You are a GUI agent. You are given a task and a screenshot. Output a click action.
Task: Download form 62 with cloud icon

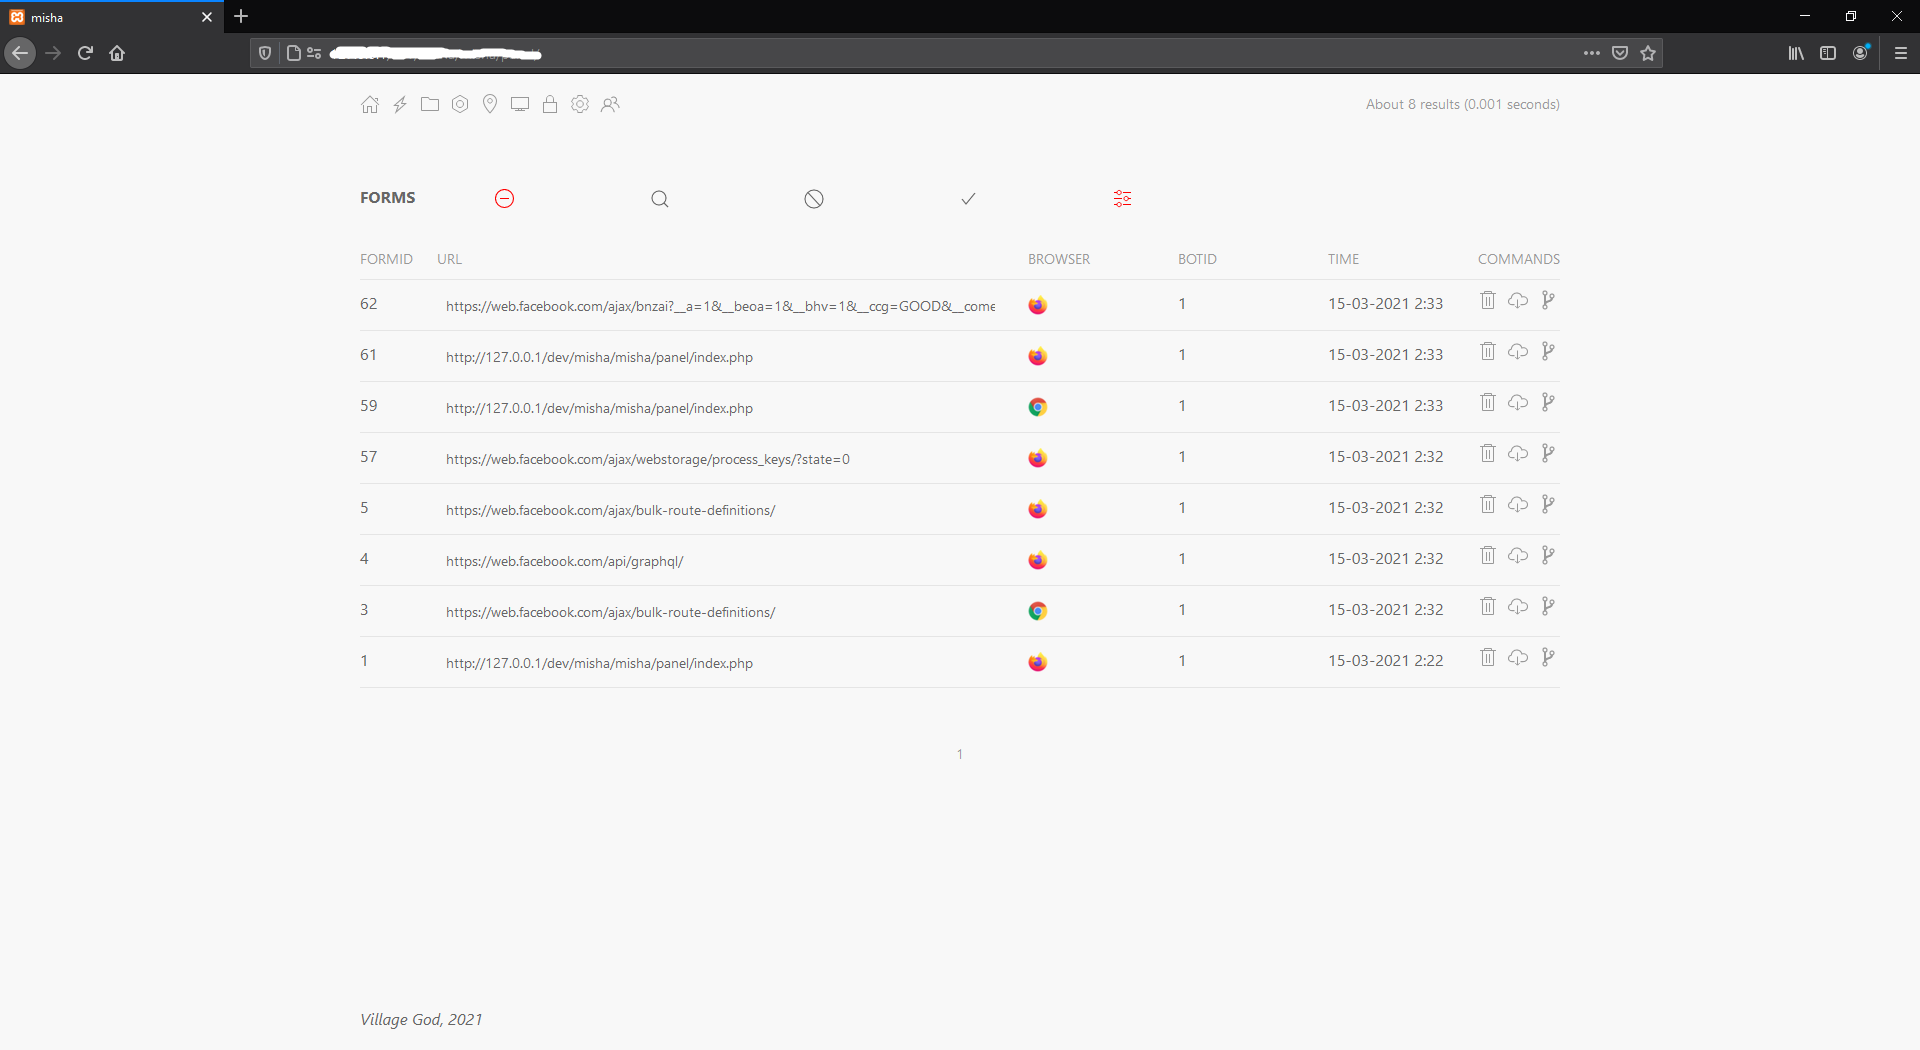click(x=1518, y=300)
